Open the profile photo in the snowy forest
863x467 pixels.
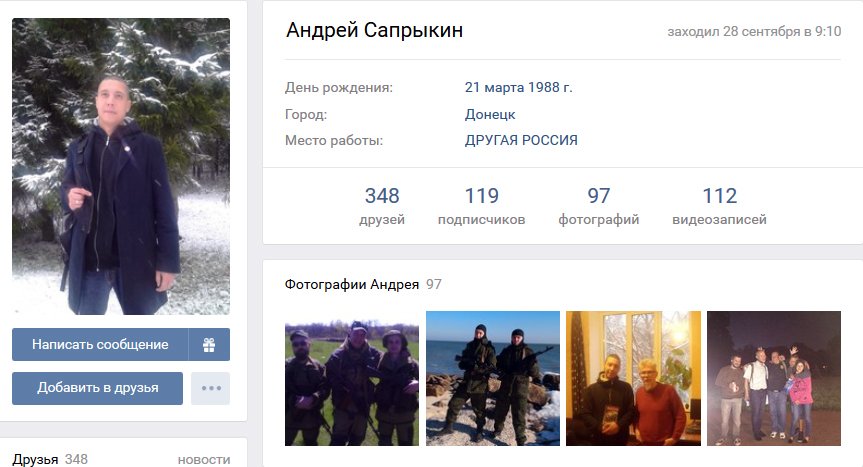point(121,166)
